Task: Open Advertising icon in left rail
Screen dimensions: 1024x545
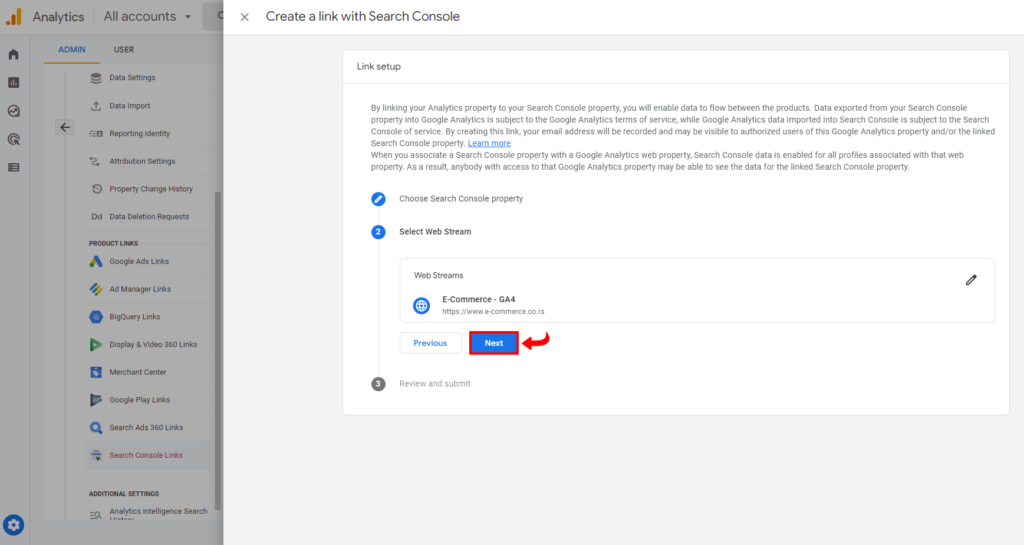Action: (13, 139)
